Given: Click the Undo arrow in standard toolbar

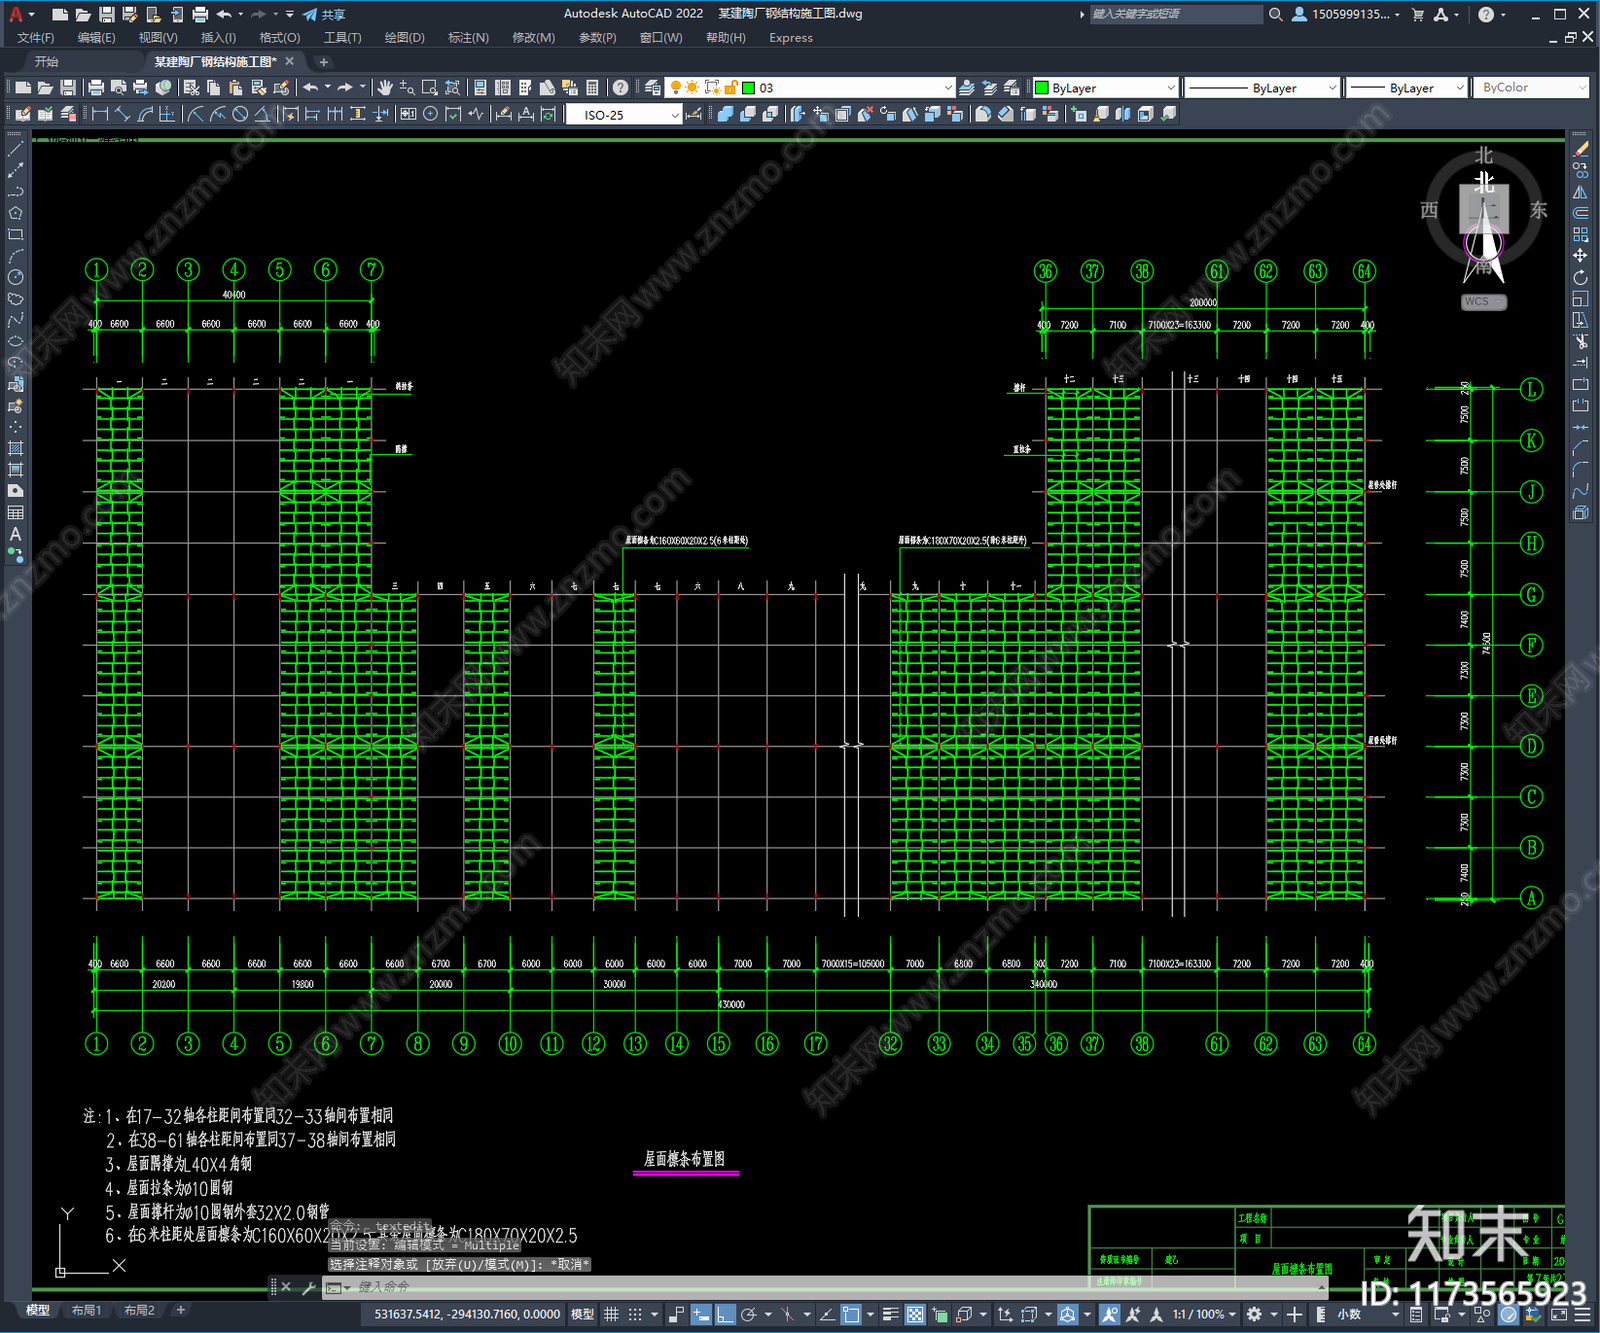Looking at the screenshot, I should 311,88.
